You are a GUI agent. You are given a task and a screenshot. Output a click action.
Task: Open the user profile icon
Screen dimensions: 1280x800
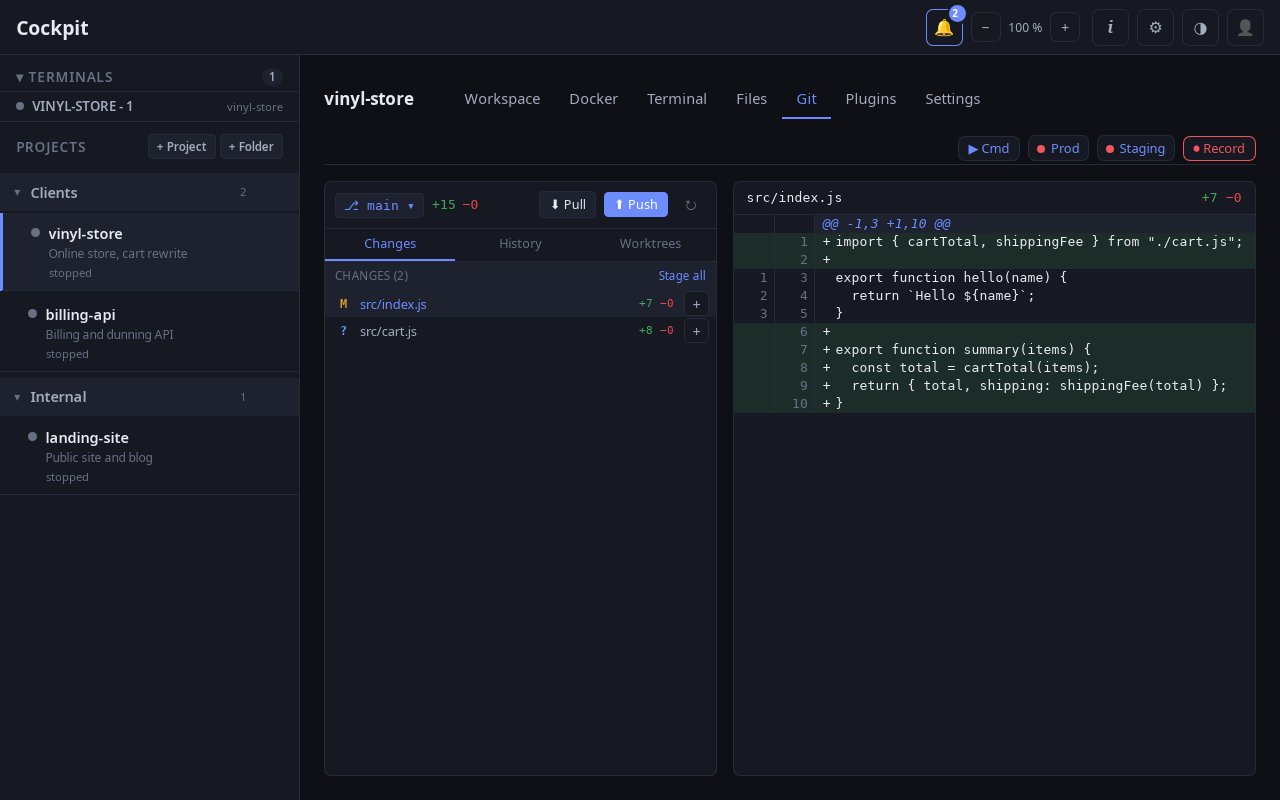coord(1245,28)
